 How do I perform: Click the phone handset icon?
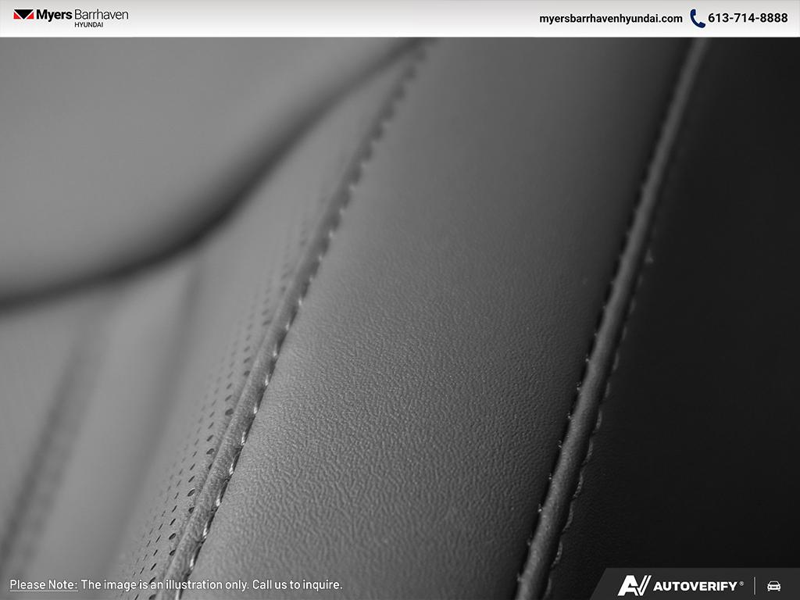[x=697, y=18]
